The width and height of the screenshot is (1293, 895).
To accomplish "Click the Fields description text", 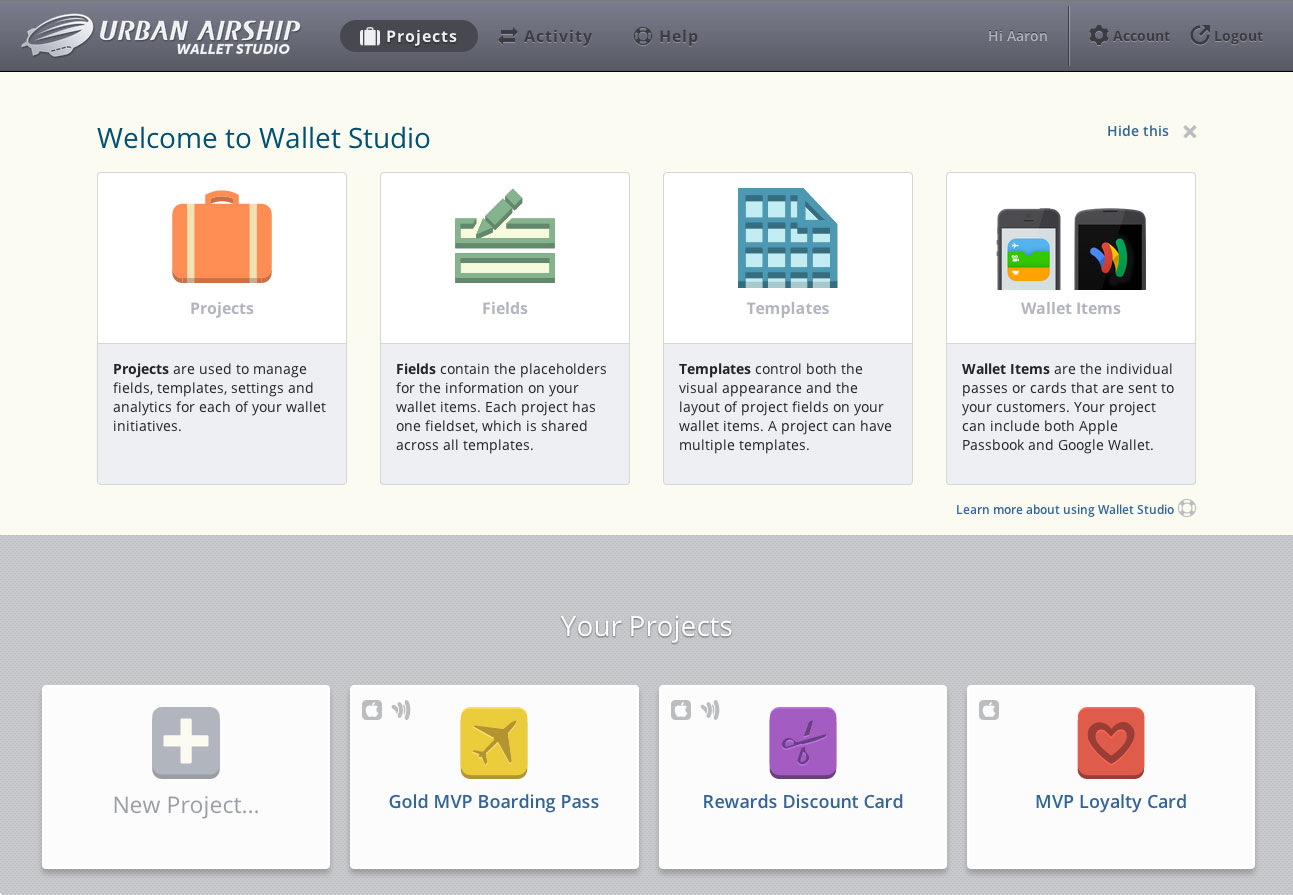I will (502, 407).
